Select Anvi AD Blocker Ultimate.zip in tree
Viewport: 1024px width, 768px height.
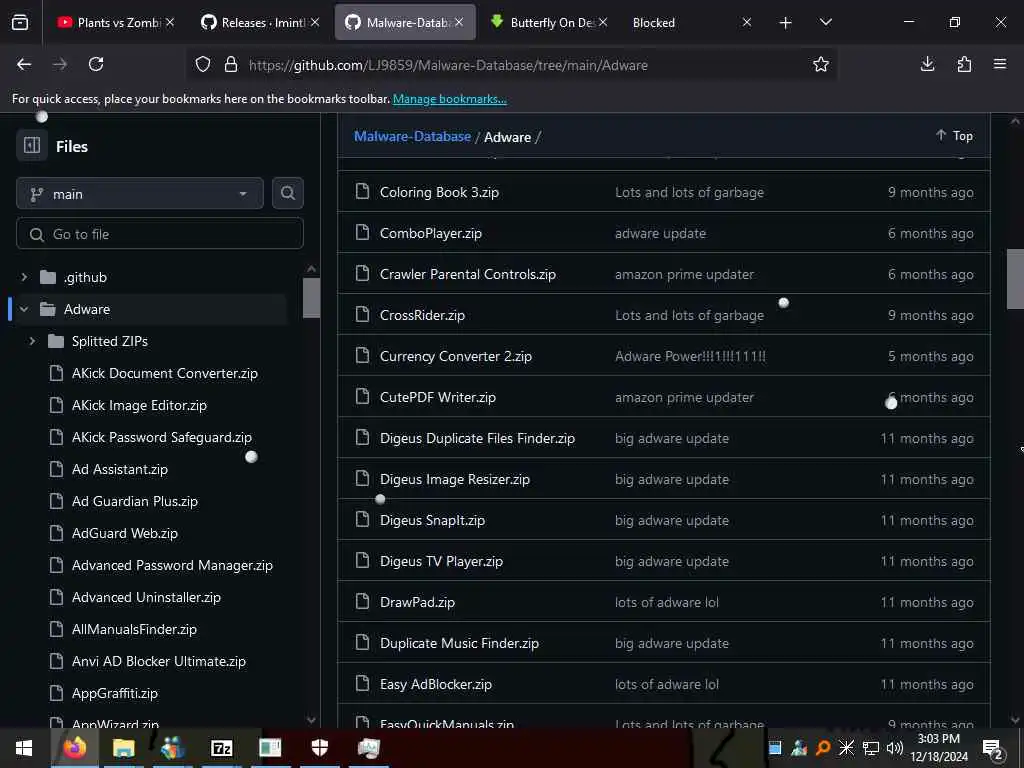coord(159,661)
